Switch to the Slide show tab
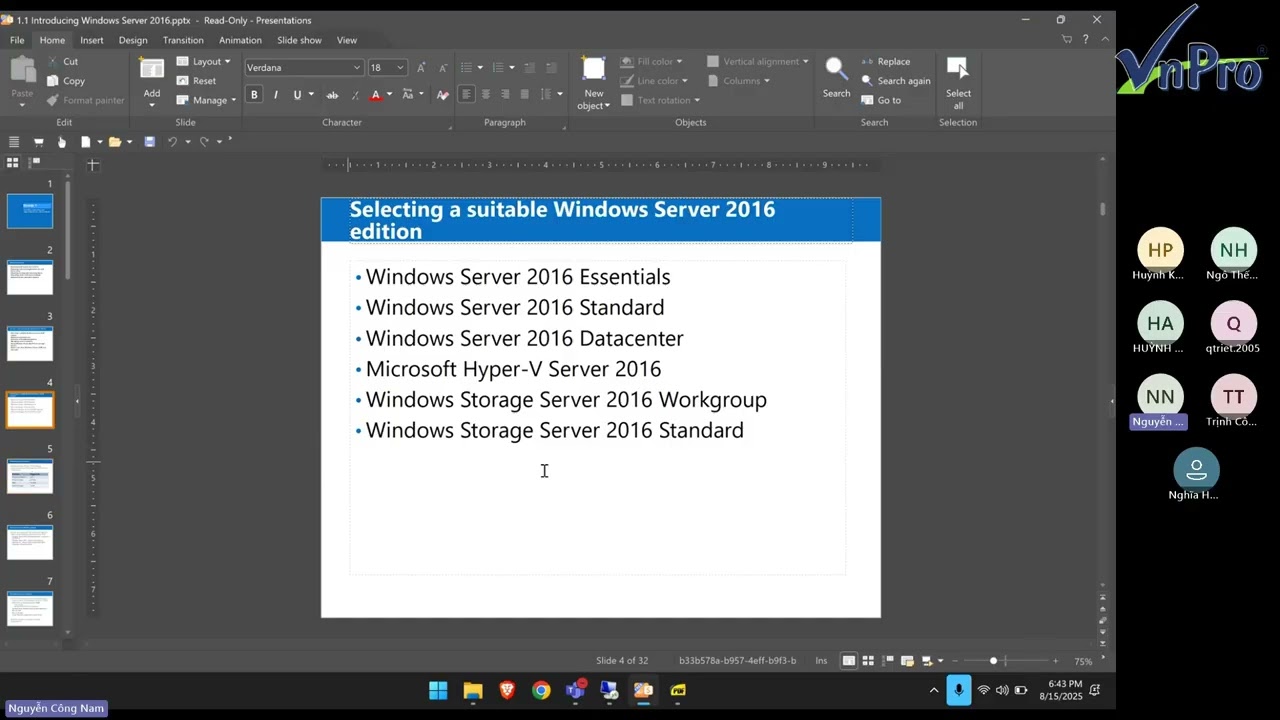The width and height of the screenshot is (1280, 720). click(299, 40)
